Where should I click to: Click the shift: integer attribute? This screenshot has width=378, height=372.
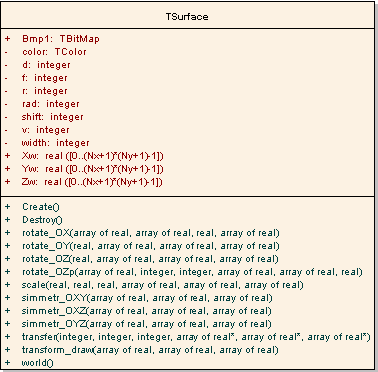pos(53,117)
